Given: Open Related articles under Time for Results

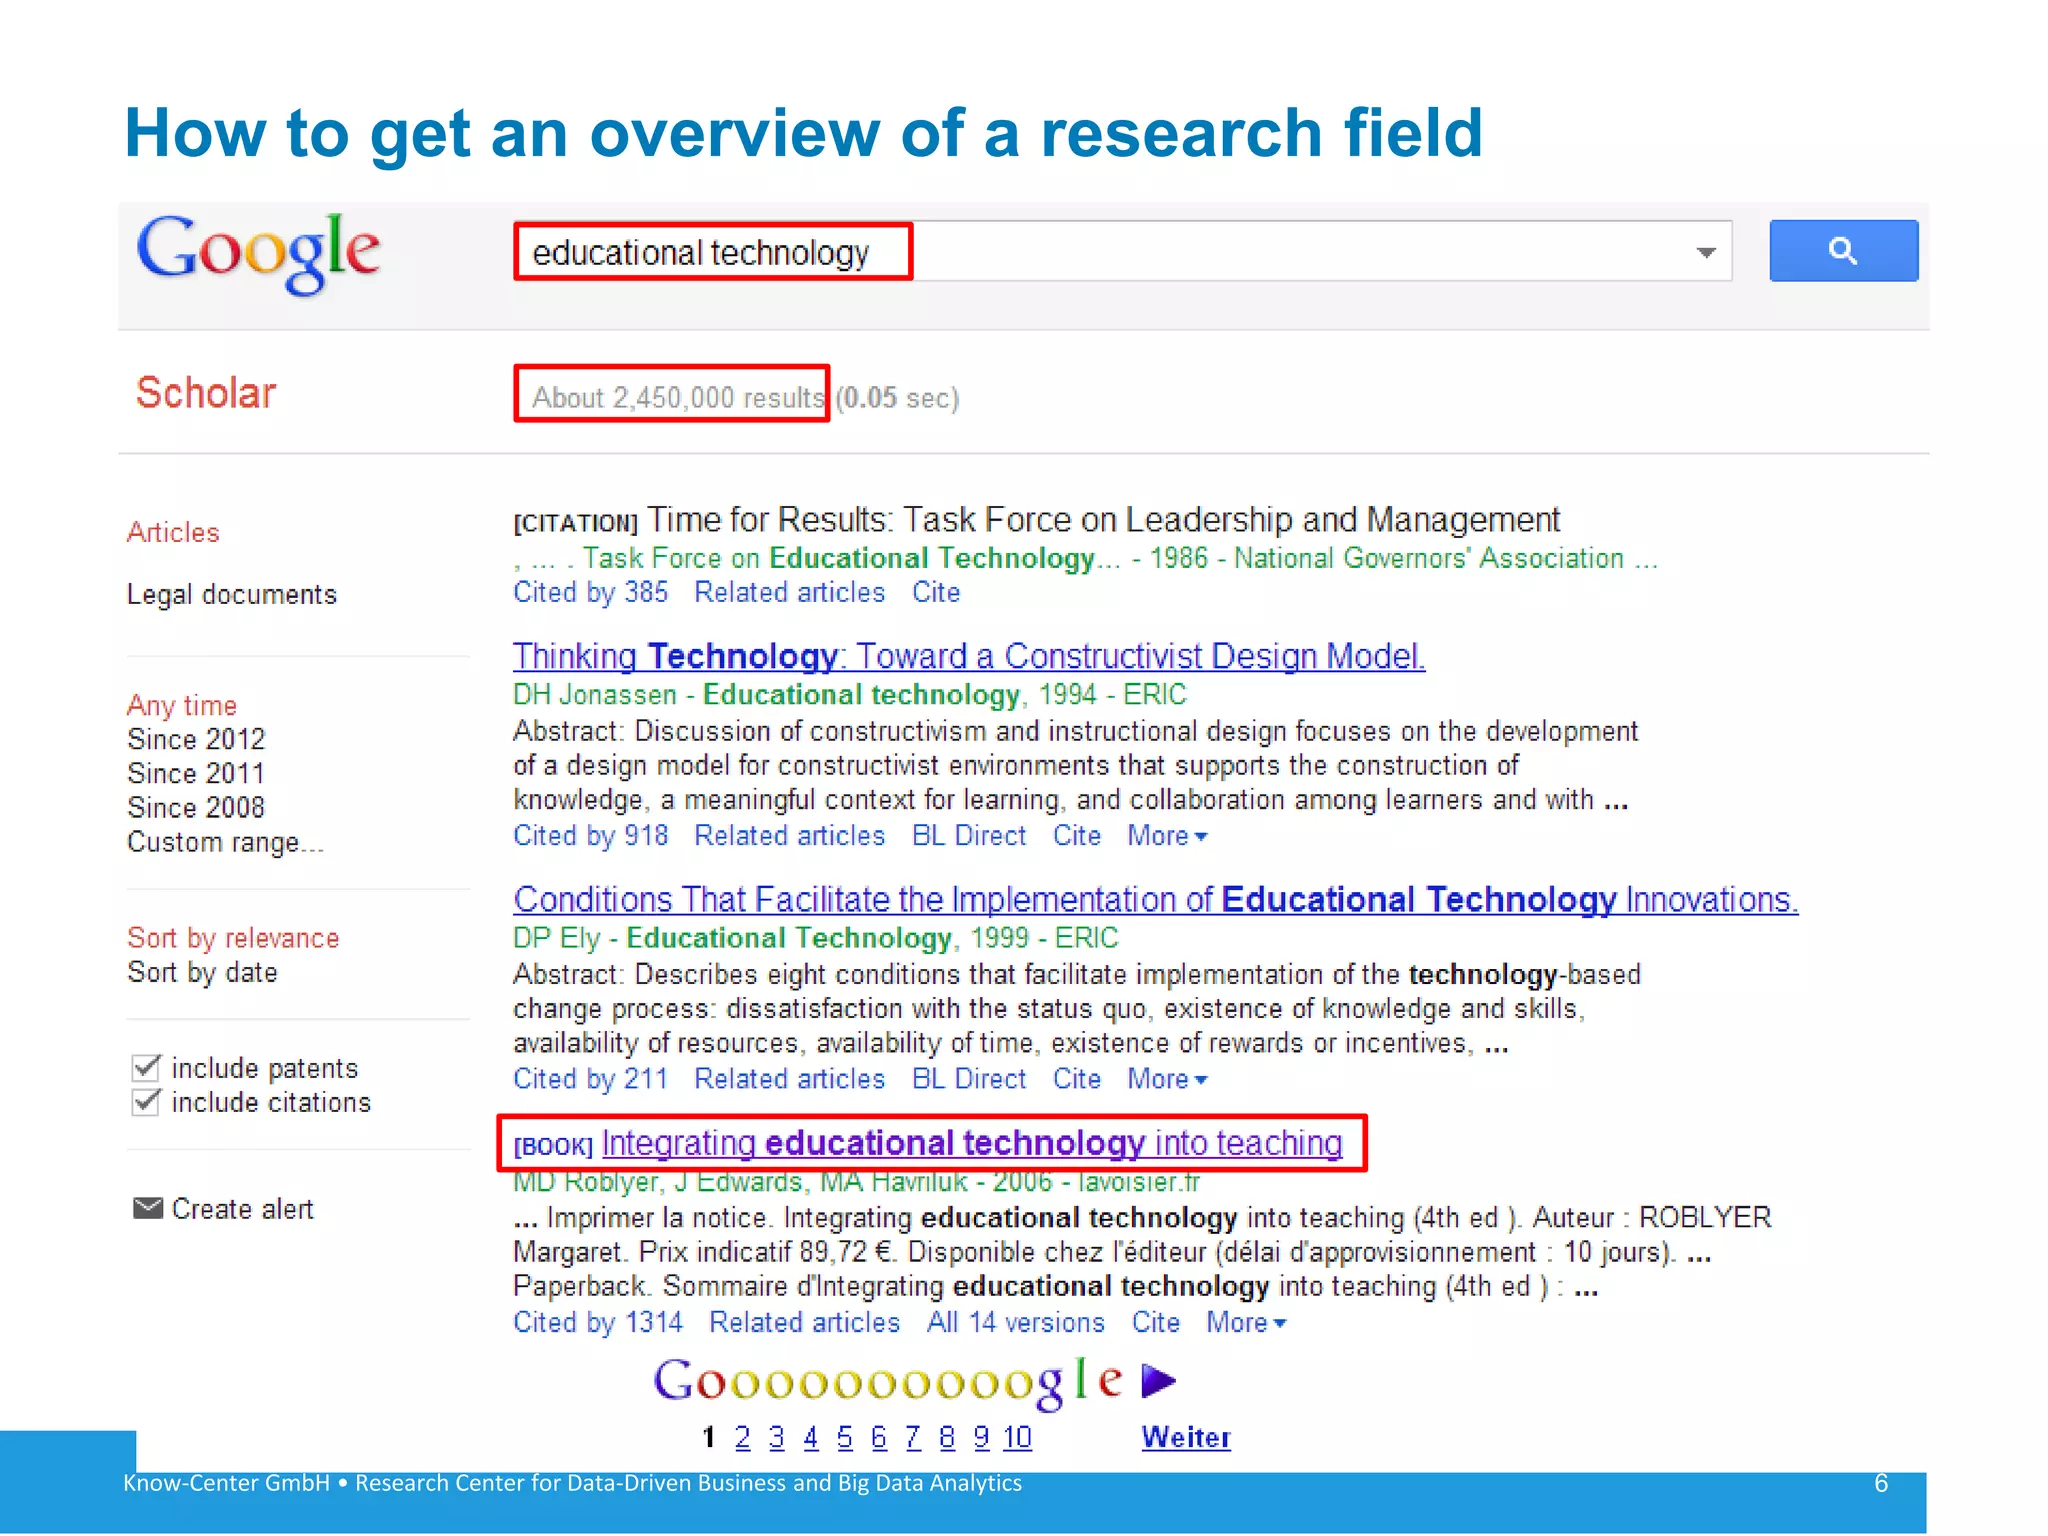Looking at the screenshot, I should pos(790,592).
